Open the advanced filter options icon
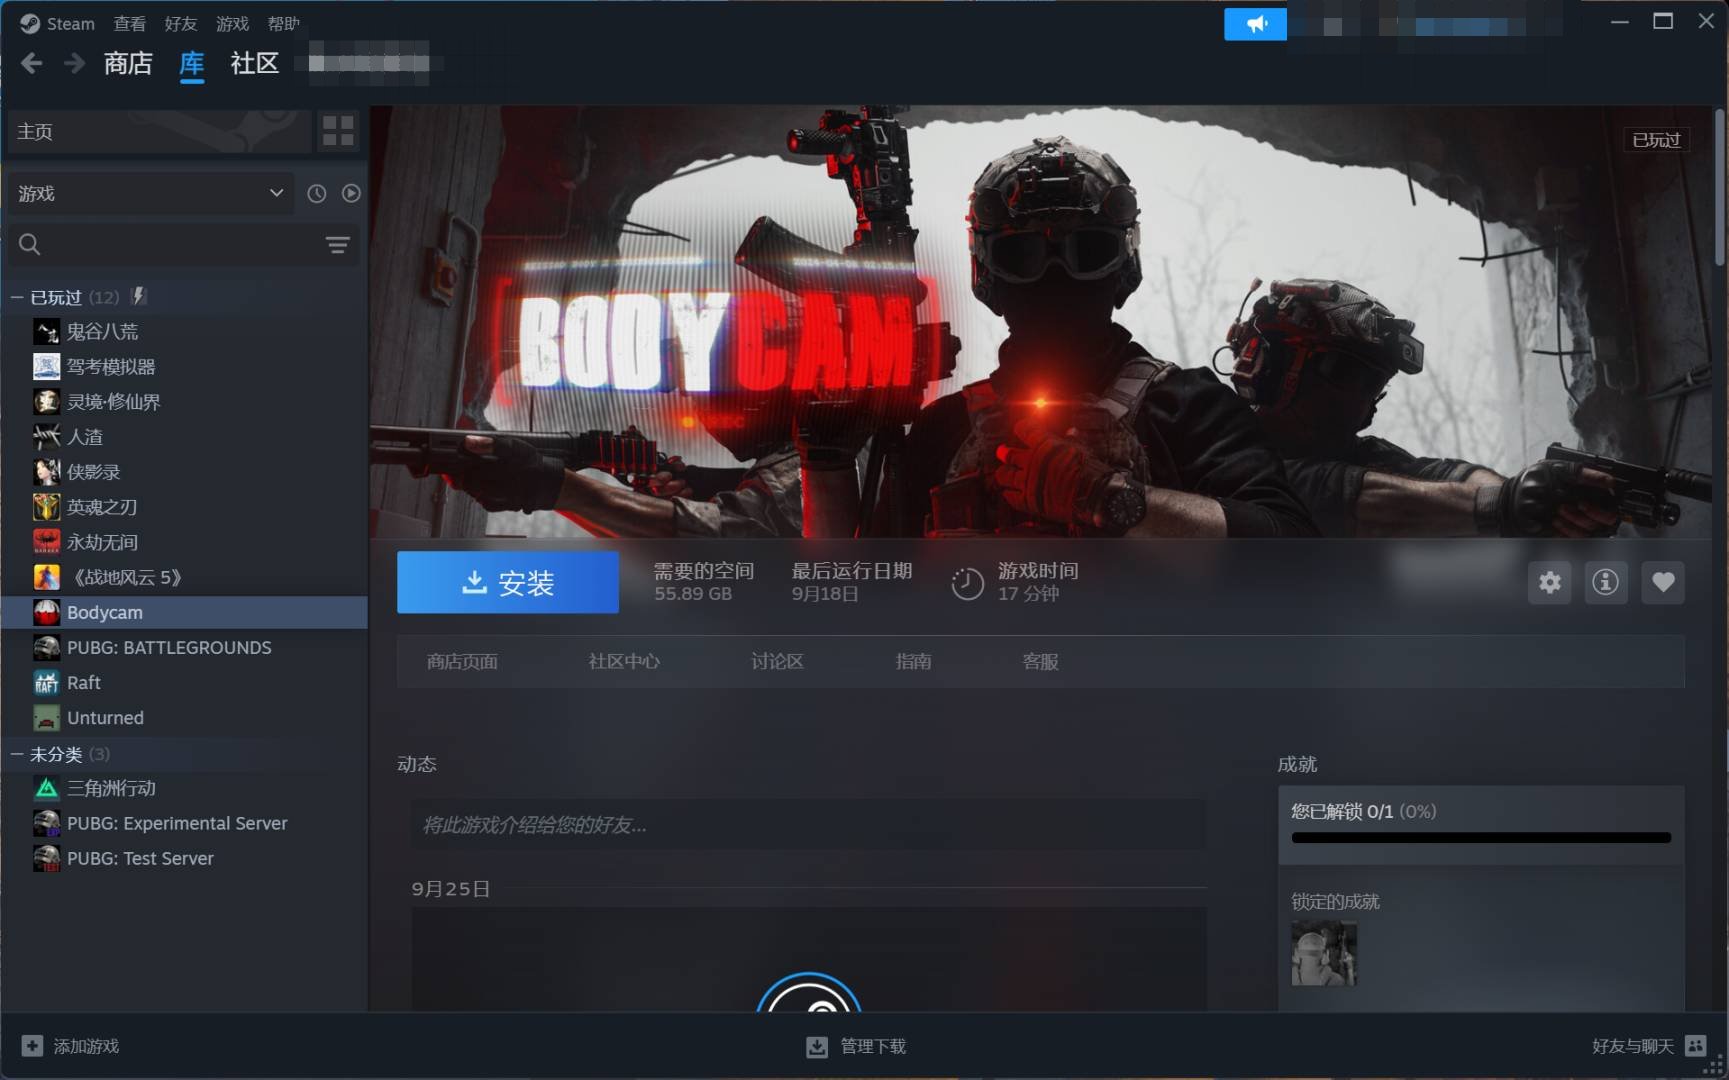 [x=338, y=245]
